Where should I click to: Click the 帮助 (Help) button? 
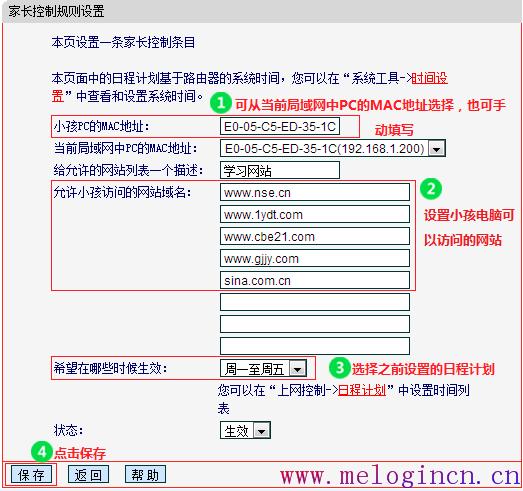click(x=145, y=474)
